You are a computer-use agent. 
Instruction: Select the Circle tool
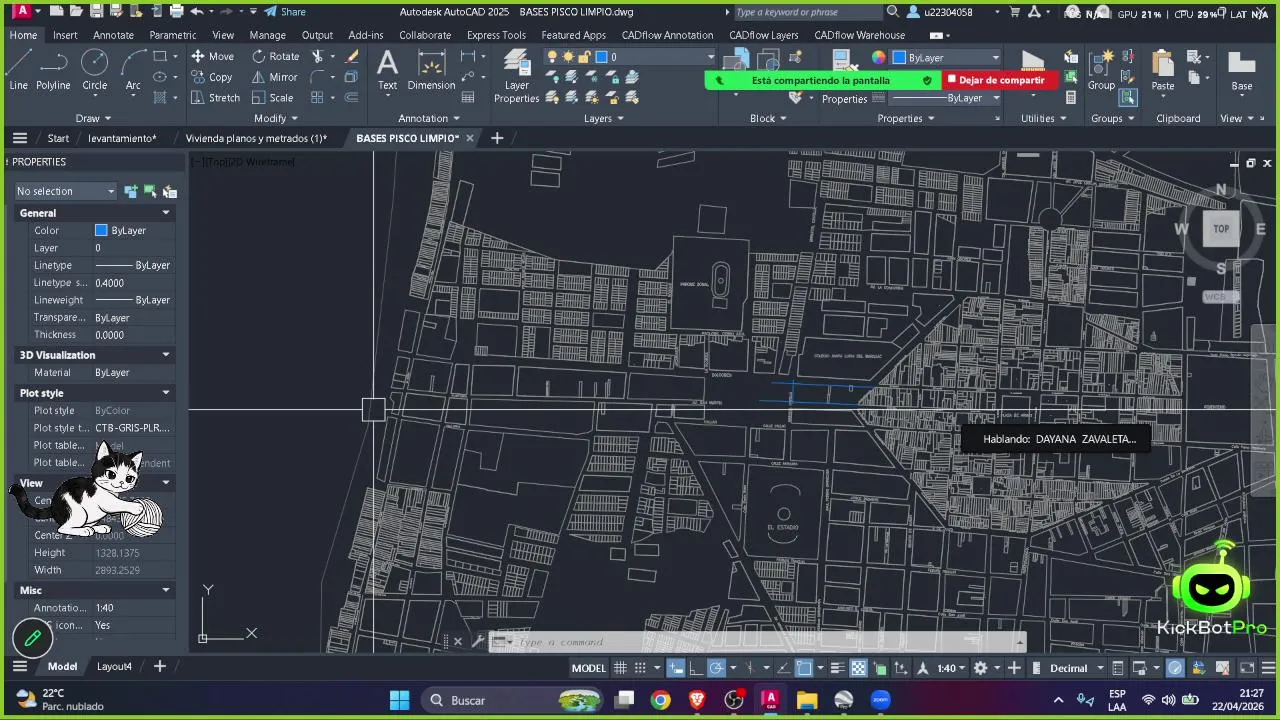95,70
